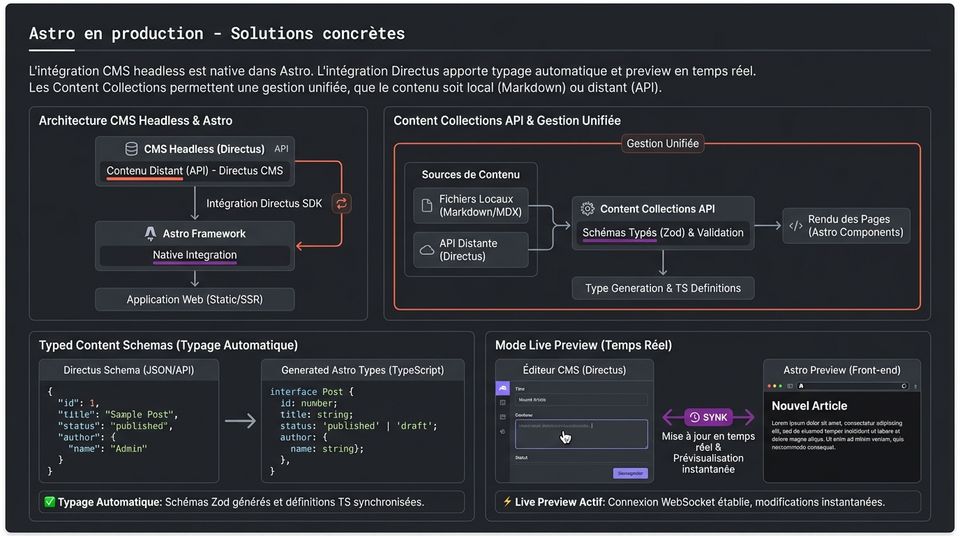Click the name: string code line
The width and height of the screenshot is (960, 536).
click(327, 449)
